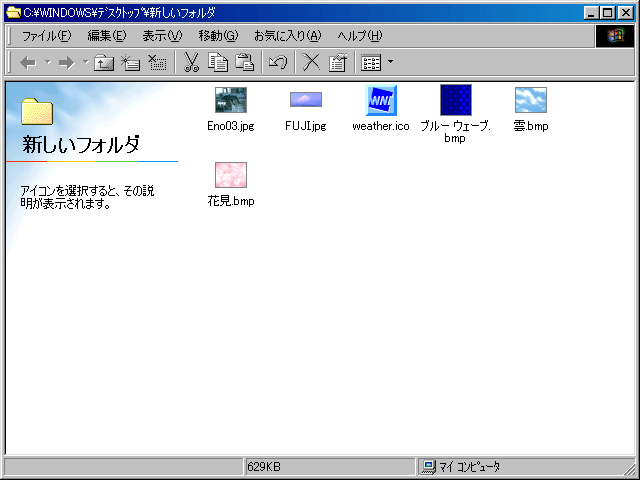
Task: Open the 移動(G) menu
Action: pyautogui.click(x=218, y=36)
